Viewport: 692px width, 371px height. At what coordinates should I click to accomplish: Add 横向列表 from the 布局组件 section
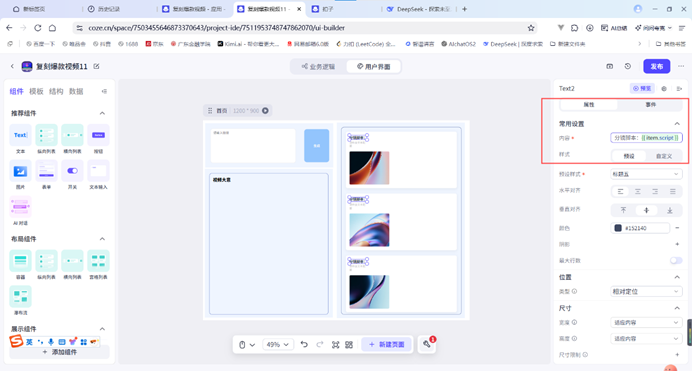tap(72, 261)
